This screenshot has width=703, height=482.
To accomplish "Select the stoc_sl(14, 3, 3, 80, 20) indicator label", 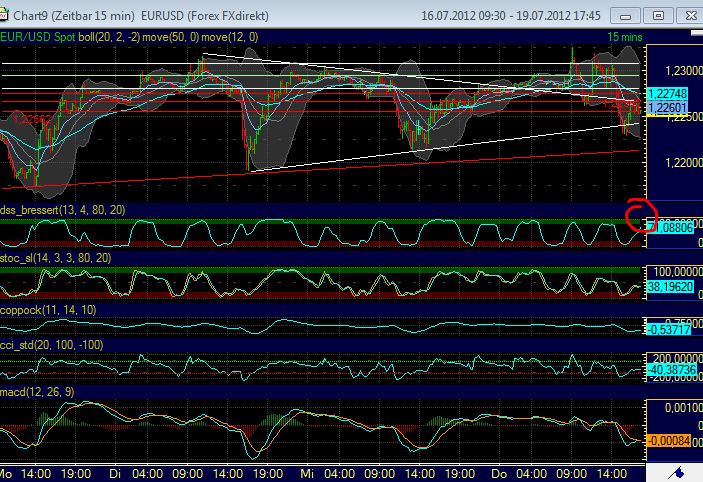I will tap(56, 258).
